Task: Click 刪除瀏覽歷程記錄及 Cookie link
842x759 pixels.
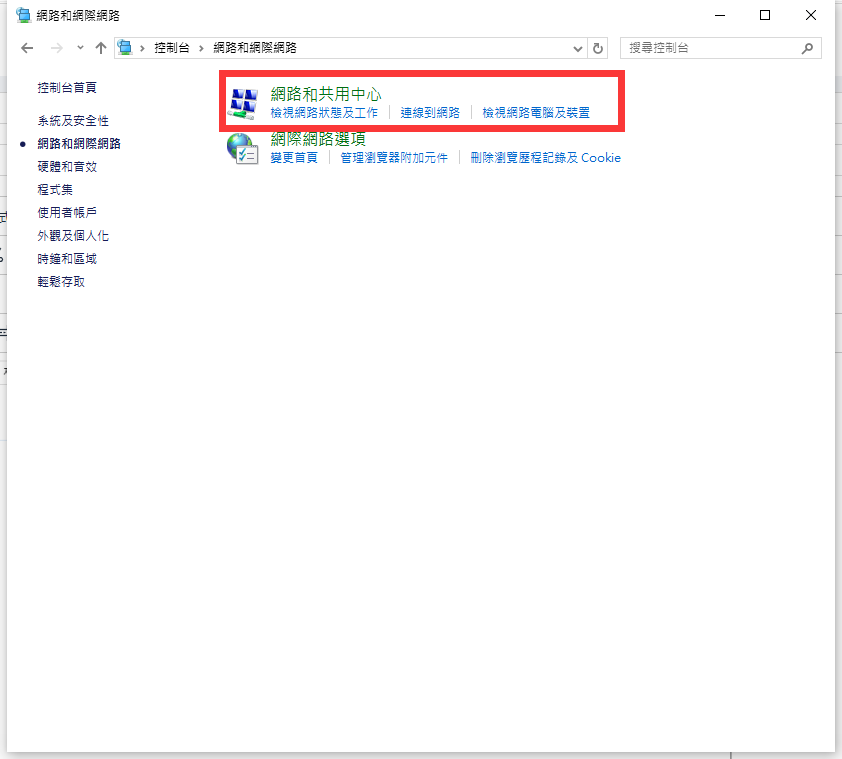Action: [546, 158]
